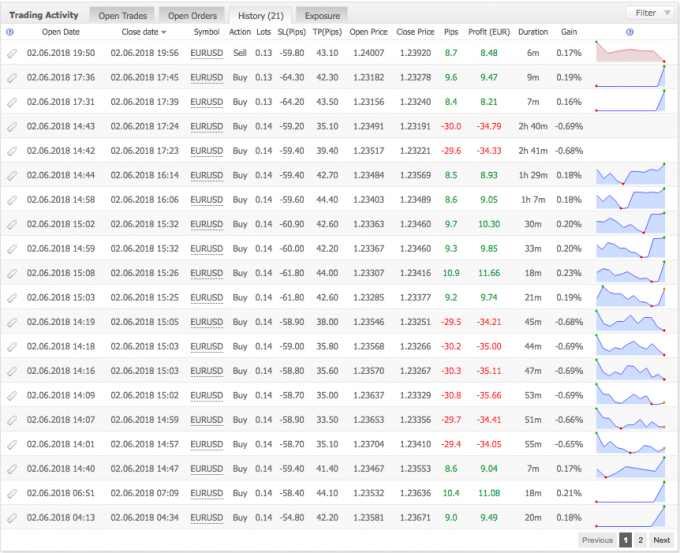
Task: Click the Pips column header
Action: coord(451,32)
